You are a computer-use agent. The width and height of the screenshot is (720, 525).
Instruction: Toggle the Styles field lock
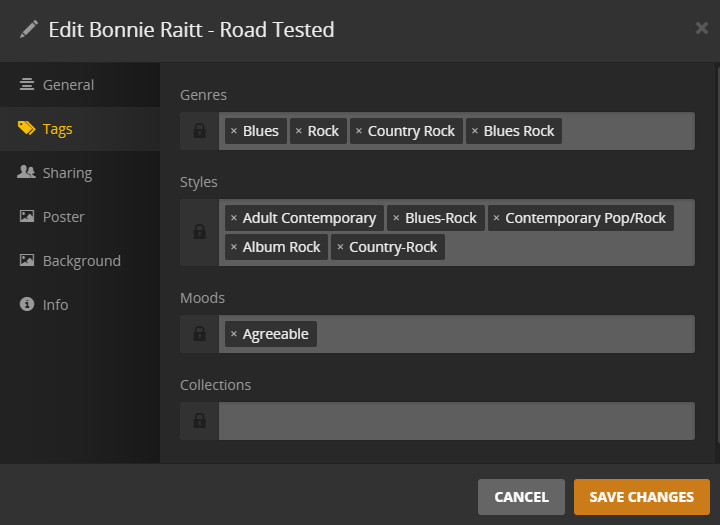(x=199, y=232)
